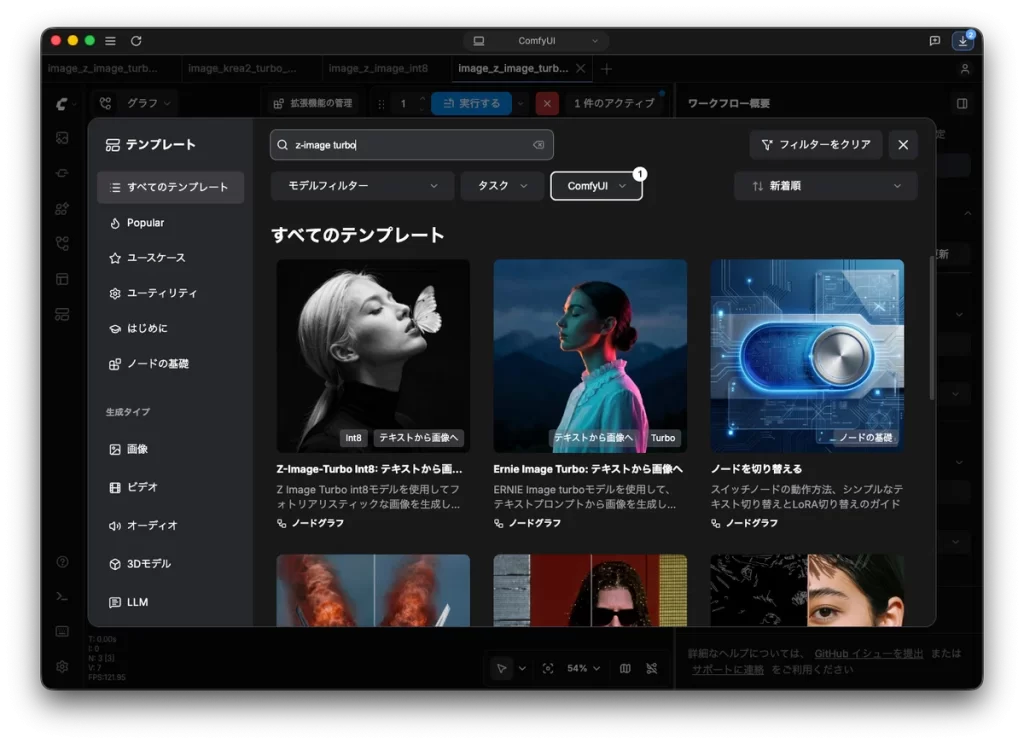Open the feedback chat icon in title bar
1024x744 pixels.
(935, 40)
